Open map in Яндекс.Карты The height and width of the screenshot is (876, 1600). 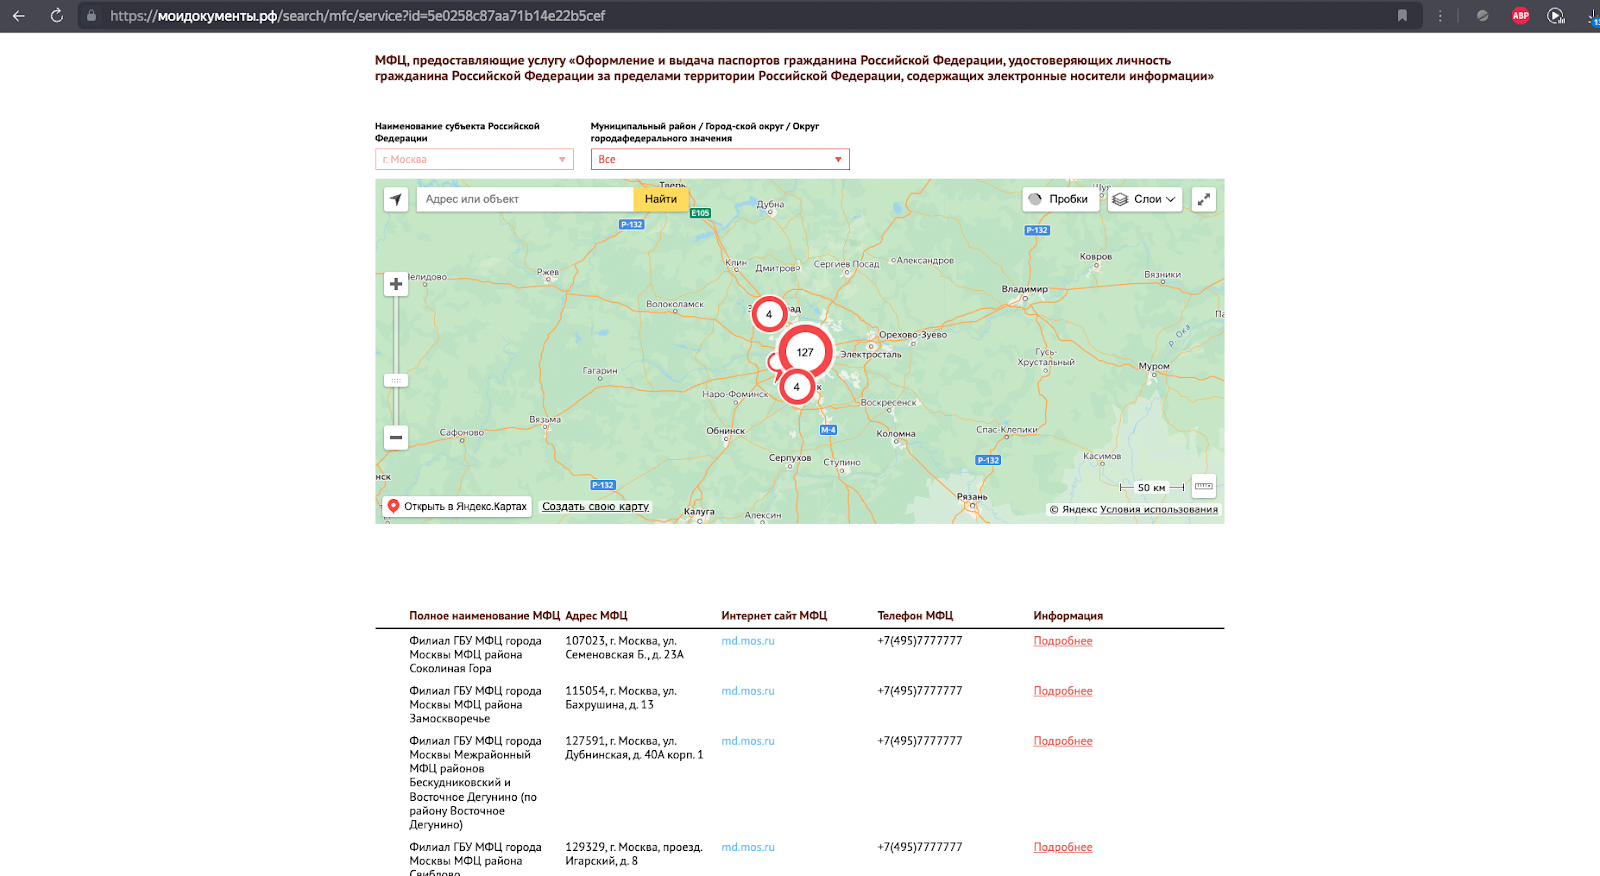pos(457,506)
